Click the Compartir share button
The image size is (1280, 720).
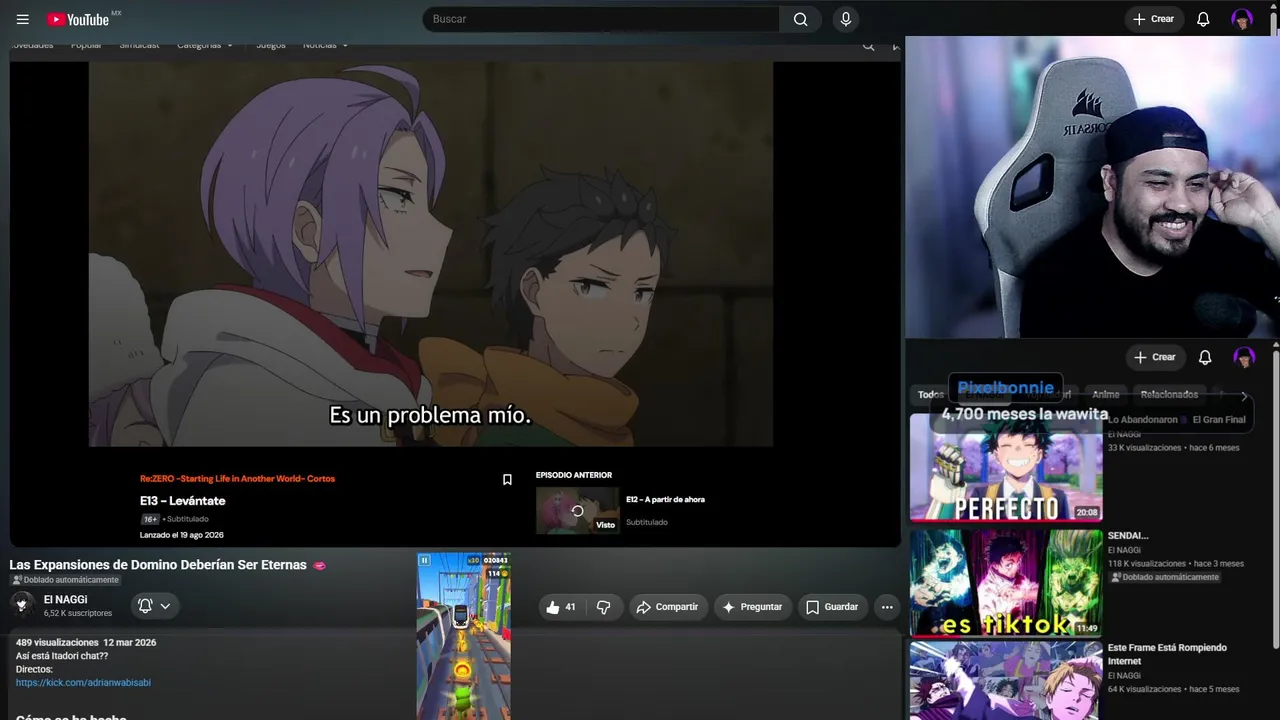(668, 607)
